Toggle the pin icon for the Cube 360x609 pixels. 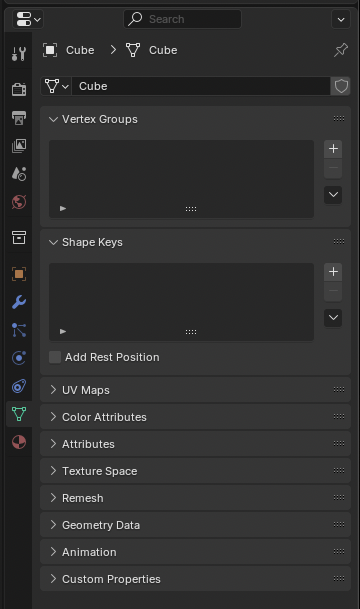[x=341, y=50]
